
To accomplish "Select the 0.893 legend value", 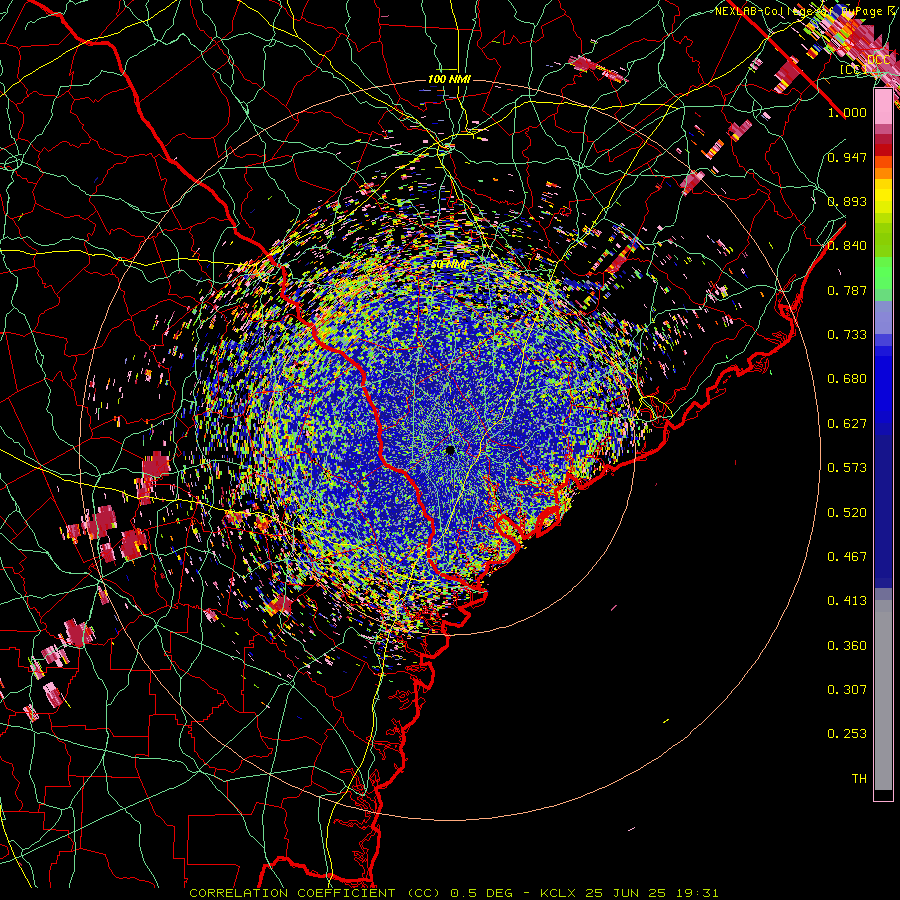I will (847, 201).
